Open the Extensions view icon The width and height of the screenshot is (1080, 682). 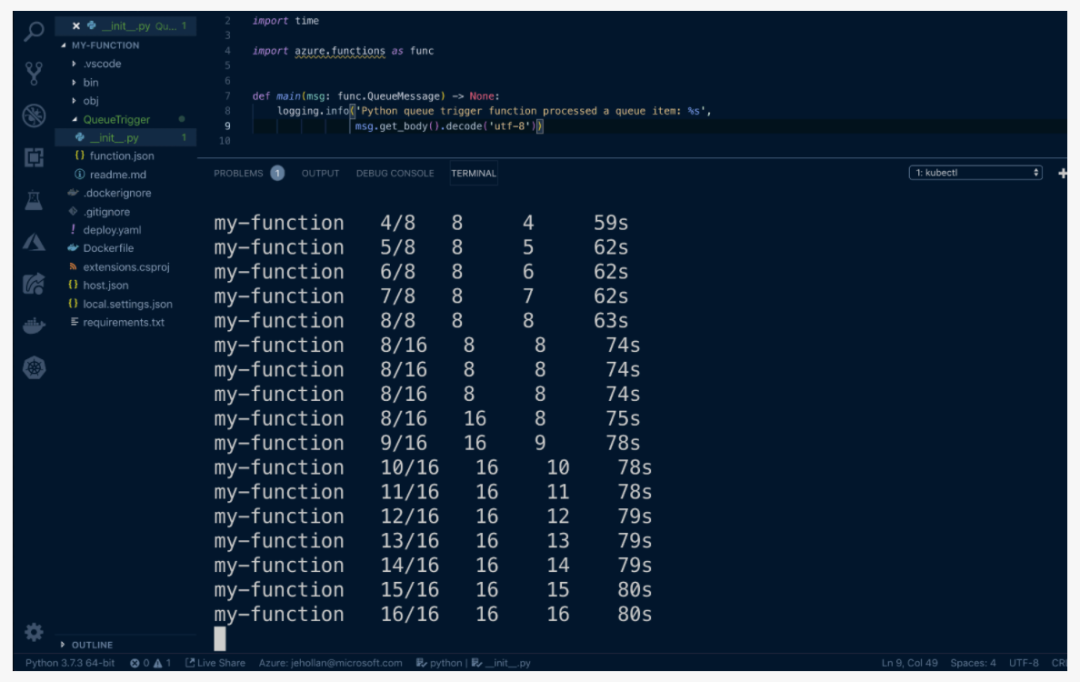(x=34, y=158)
